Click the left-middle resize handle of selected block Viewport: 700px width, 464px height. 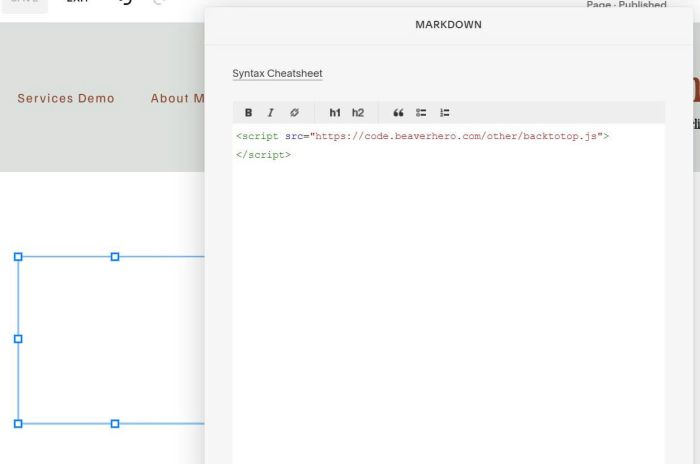tap(18, 339)
